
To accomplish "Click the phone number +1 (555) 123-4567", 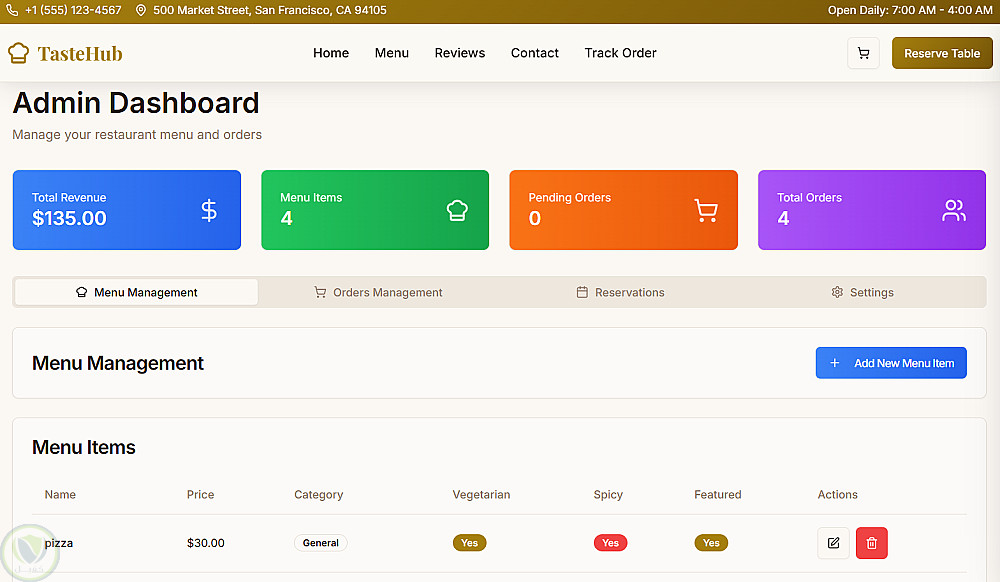I will pos(73,10).
